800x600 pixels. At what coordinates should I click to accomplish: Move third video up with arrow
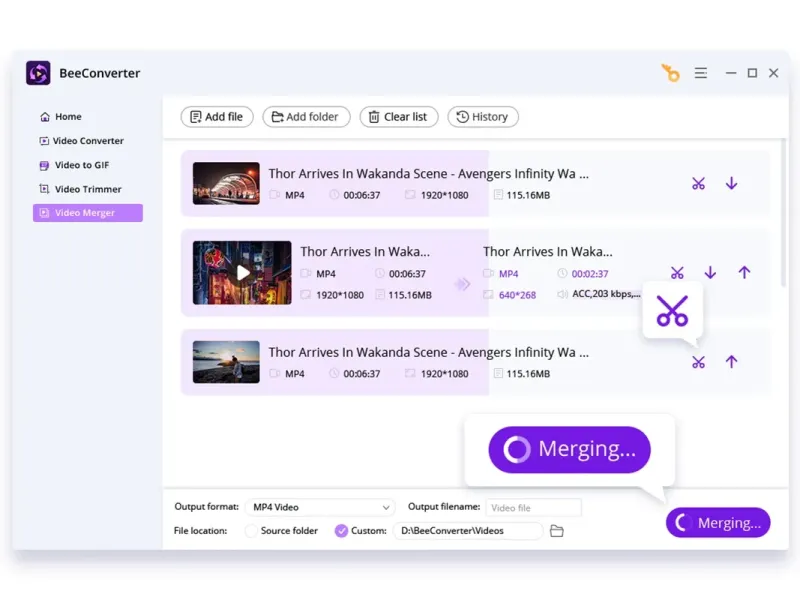click(732, 362)
